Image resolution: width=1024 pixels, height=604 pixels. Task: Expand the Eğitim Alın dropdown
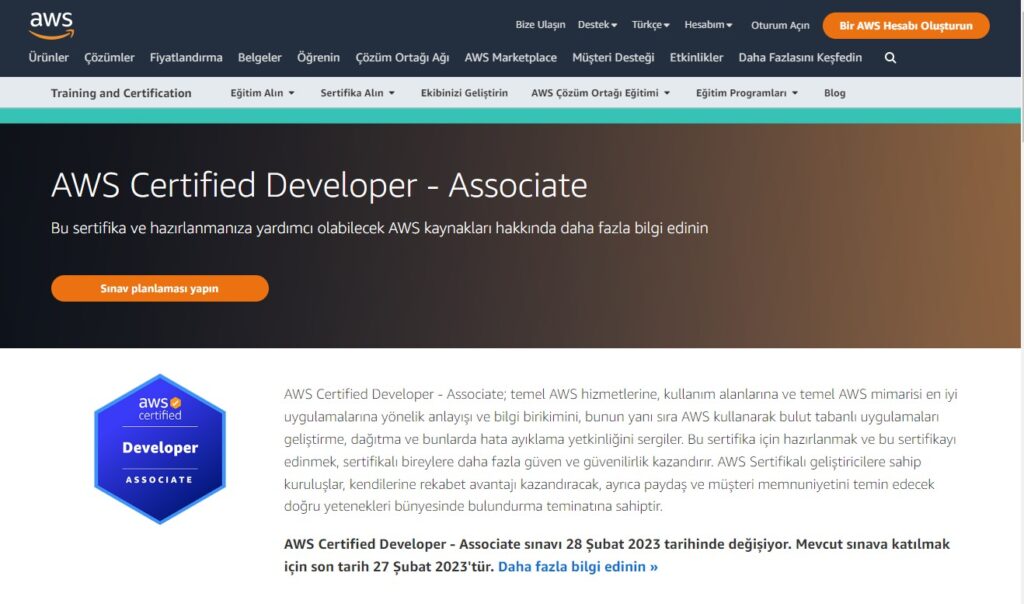click(263, 93)
